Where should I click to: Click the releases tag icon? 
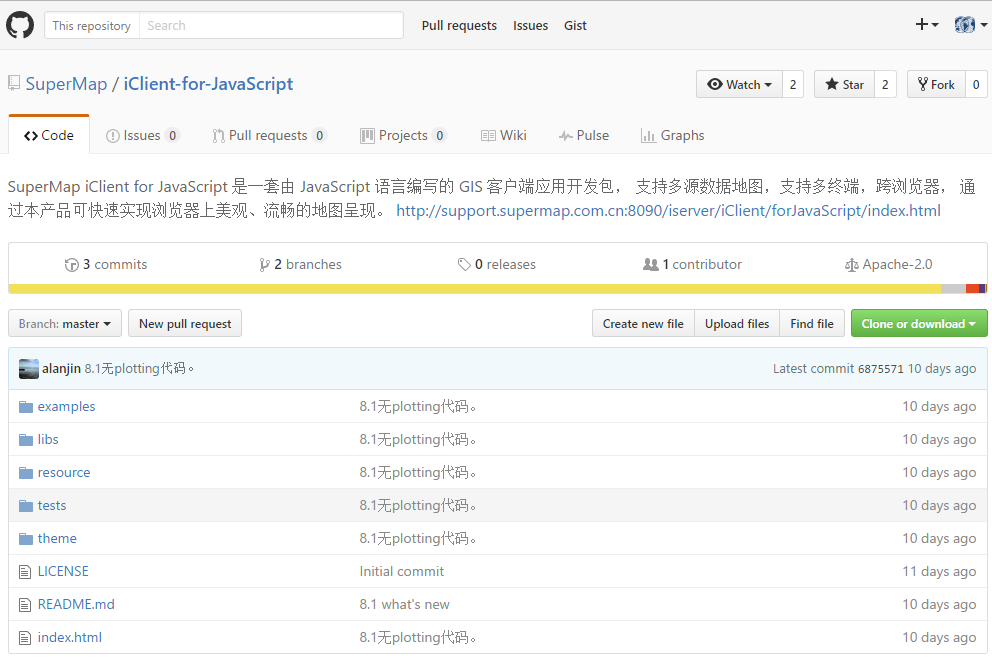[464, 264]
